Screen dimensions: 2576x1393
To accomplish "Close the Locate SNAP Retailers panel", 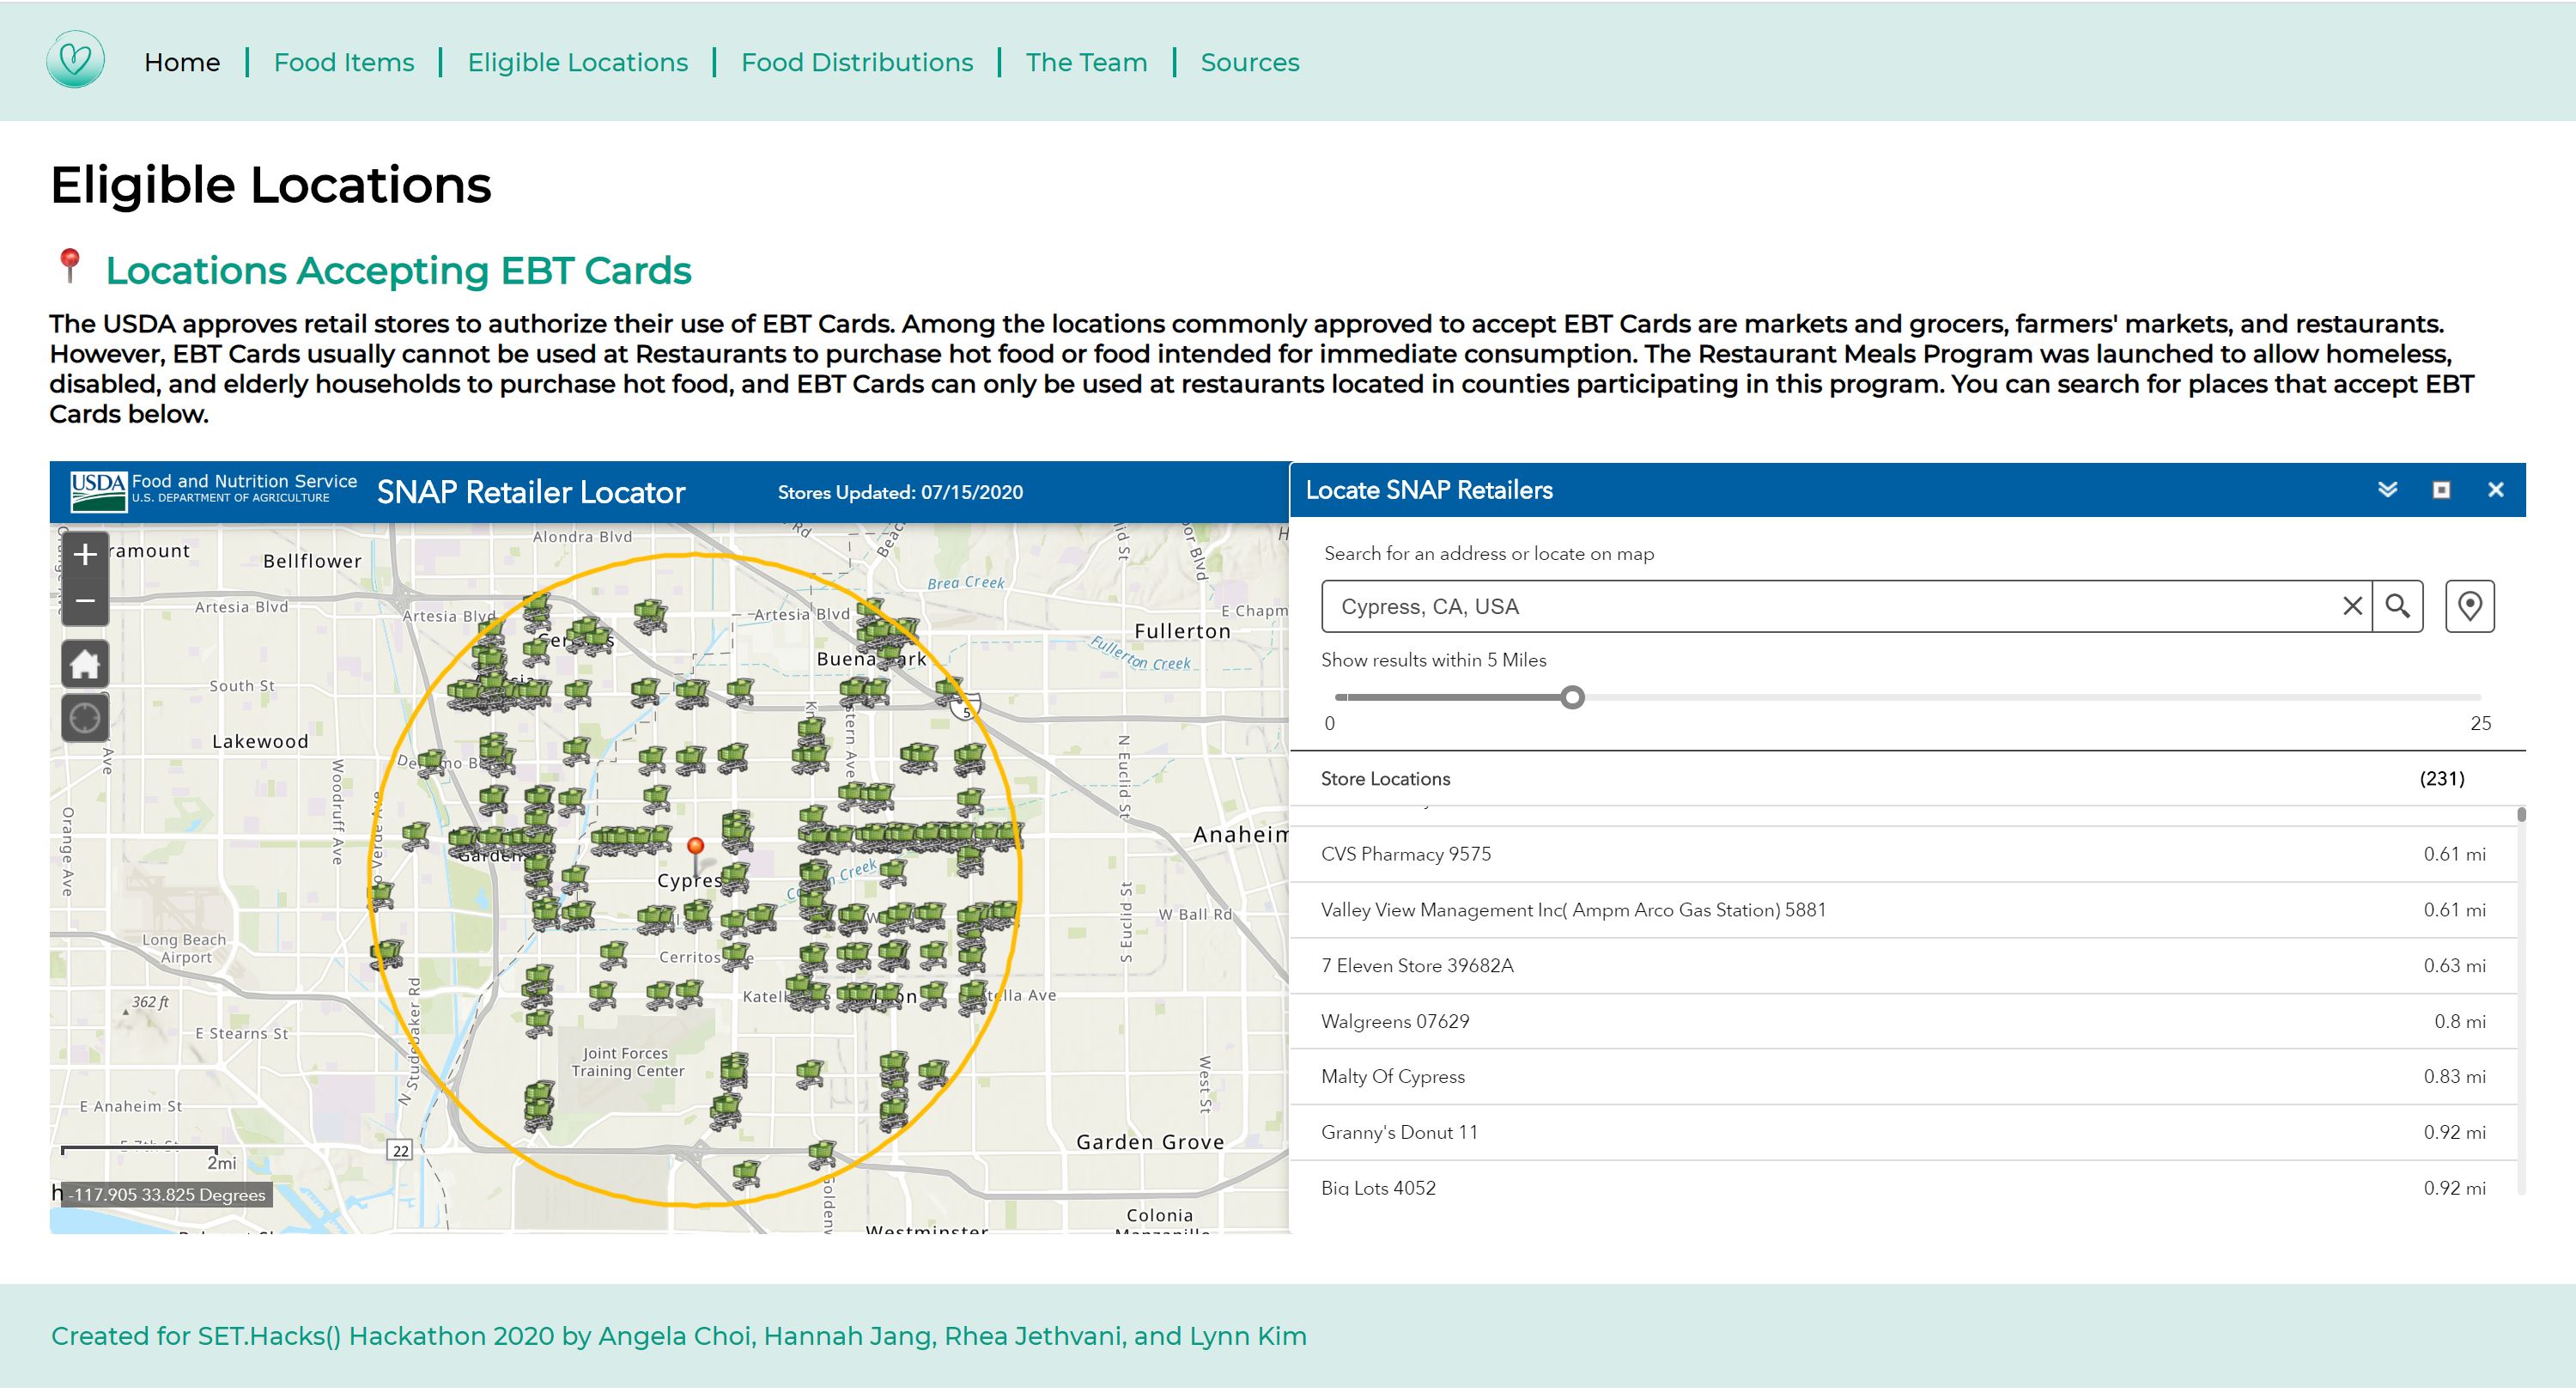I will point(2495,489).
